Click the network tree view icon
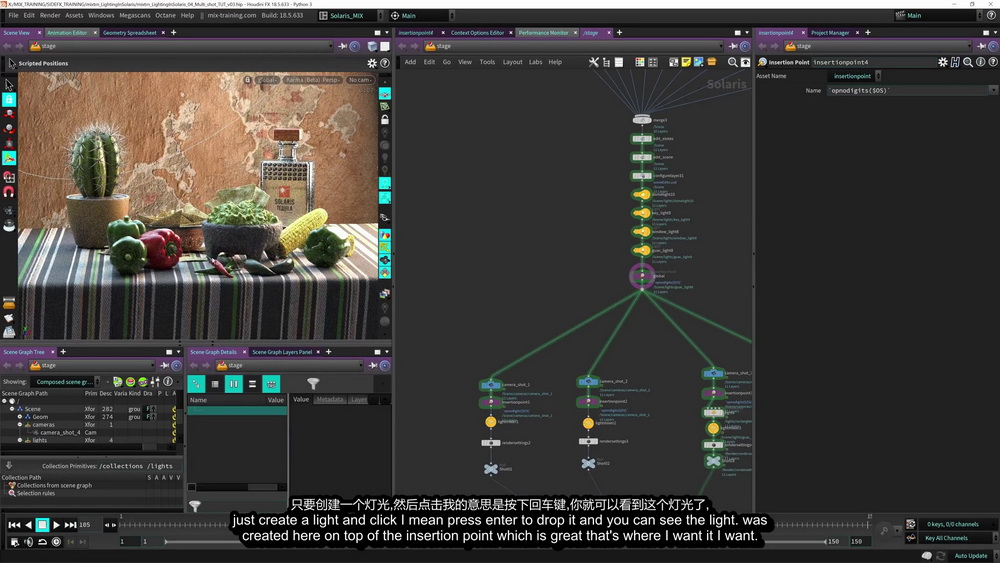Screen dimensions: 1000x563 tap(606, 62)
